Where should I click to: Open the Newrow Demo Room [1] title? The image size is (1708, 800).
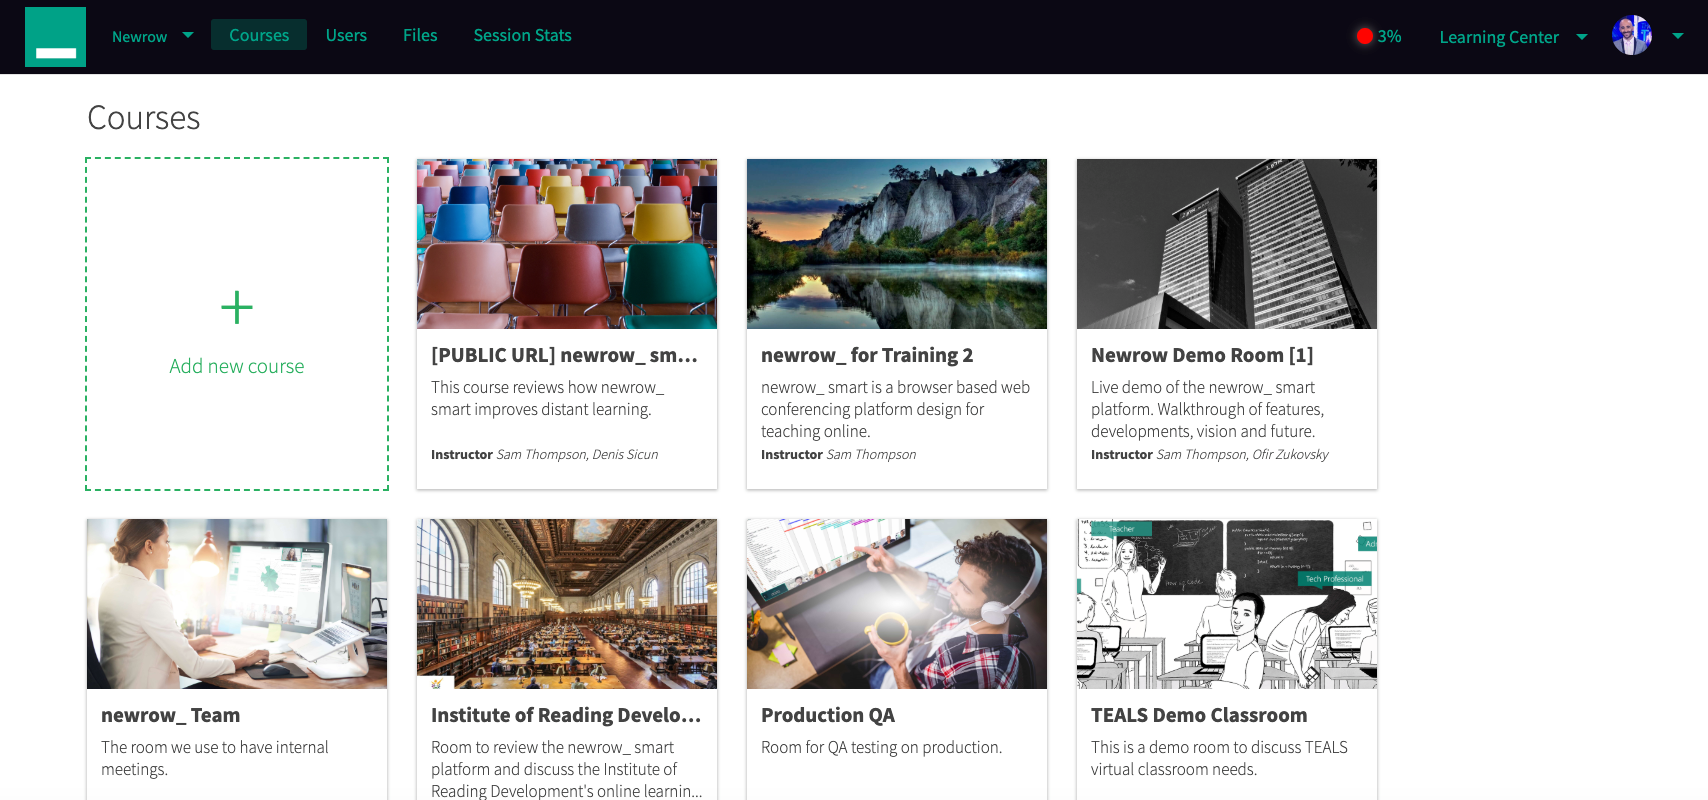coord(1202,355)
